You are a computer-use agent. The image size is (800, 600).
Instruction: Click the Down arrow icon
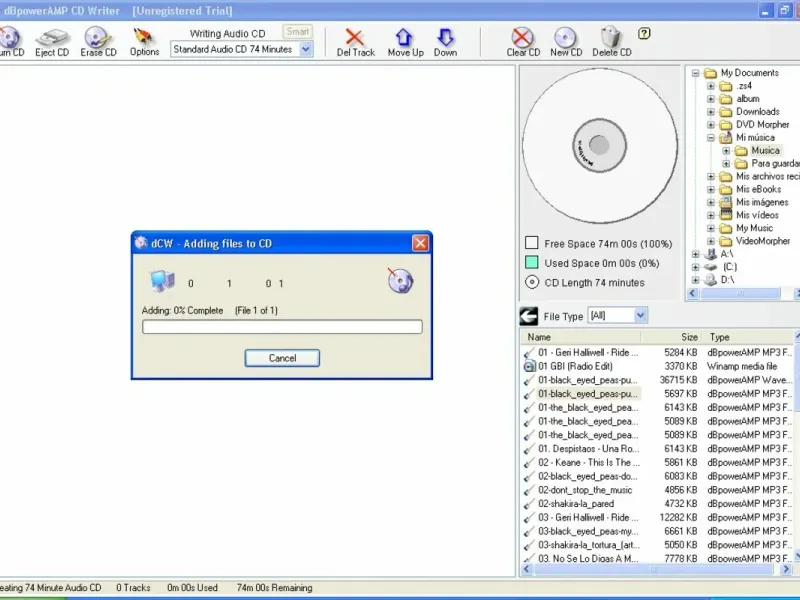[445, 37]
